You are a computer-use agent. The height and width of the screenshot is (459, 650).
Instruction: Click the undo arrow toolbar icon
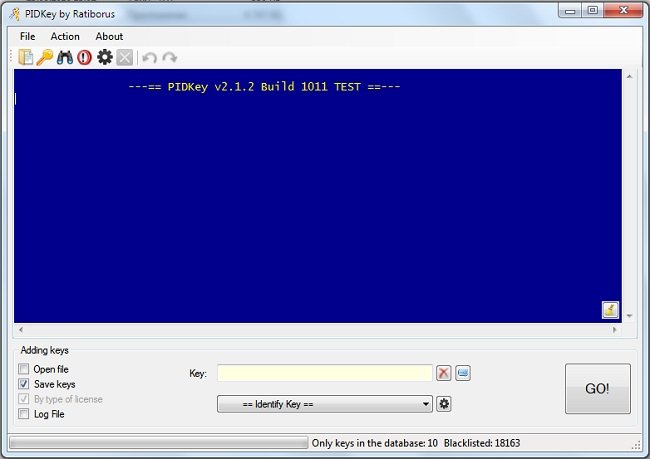(x=149, y=58)
